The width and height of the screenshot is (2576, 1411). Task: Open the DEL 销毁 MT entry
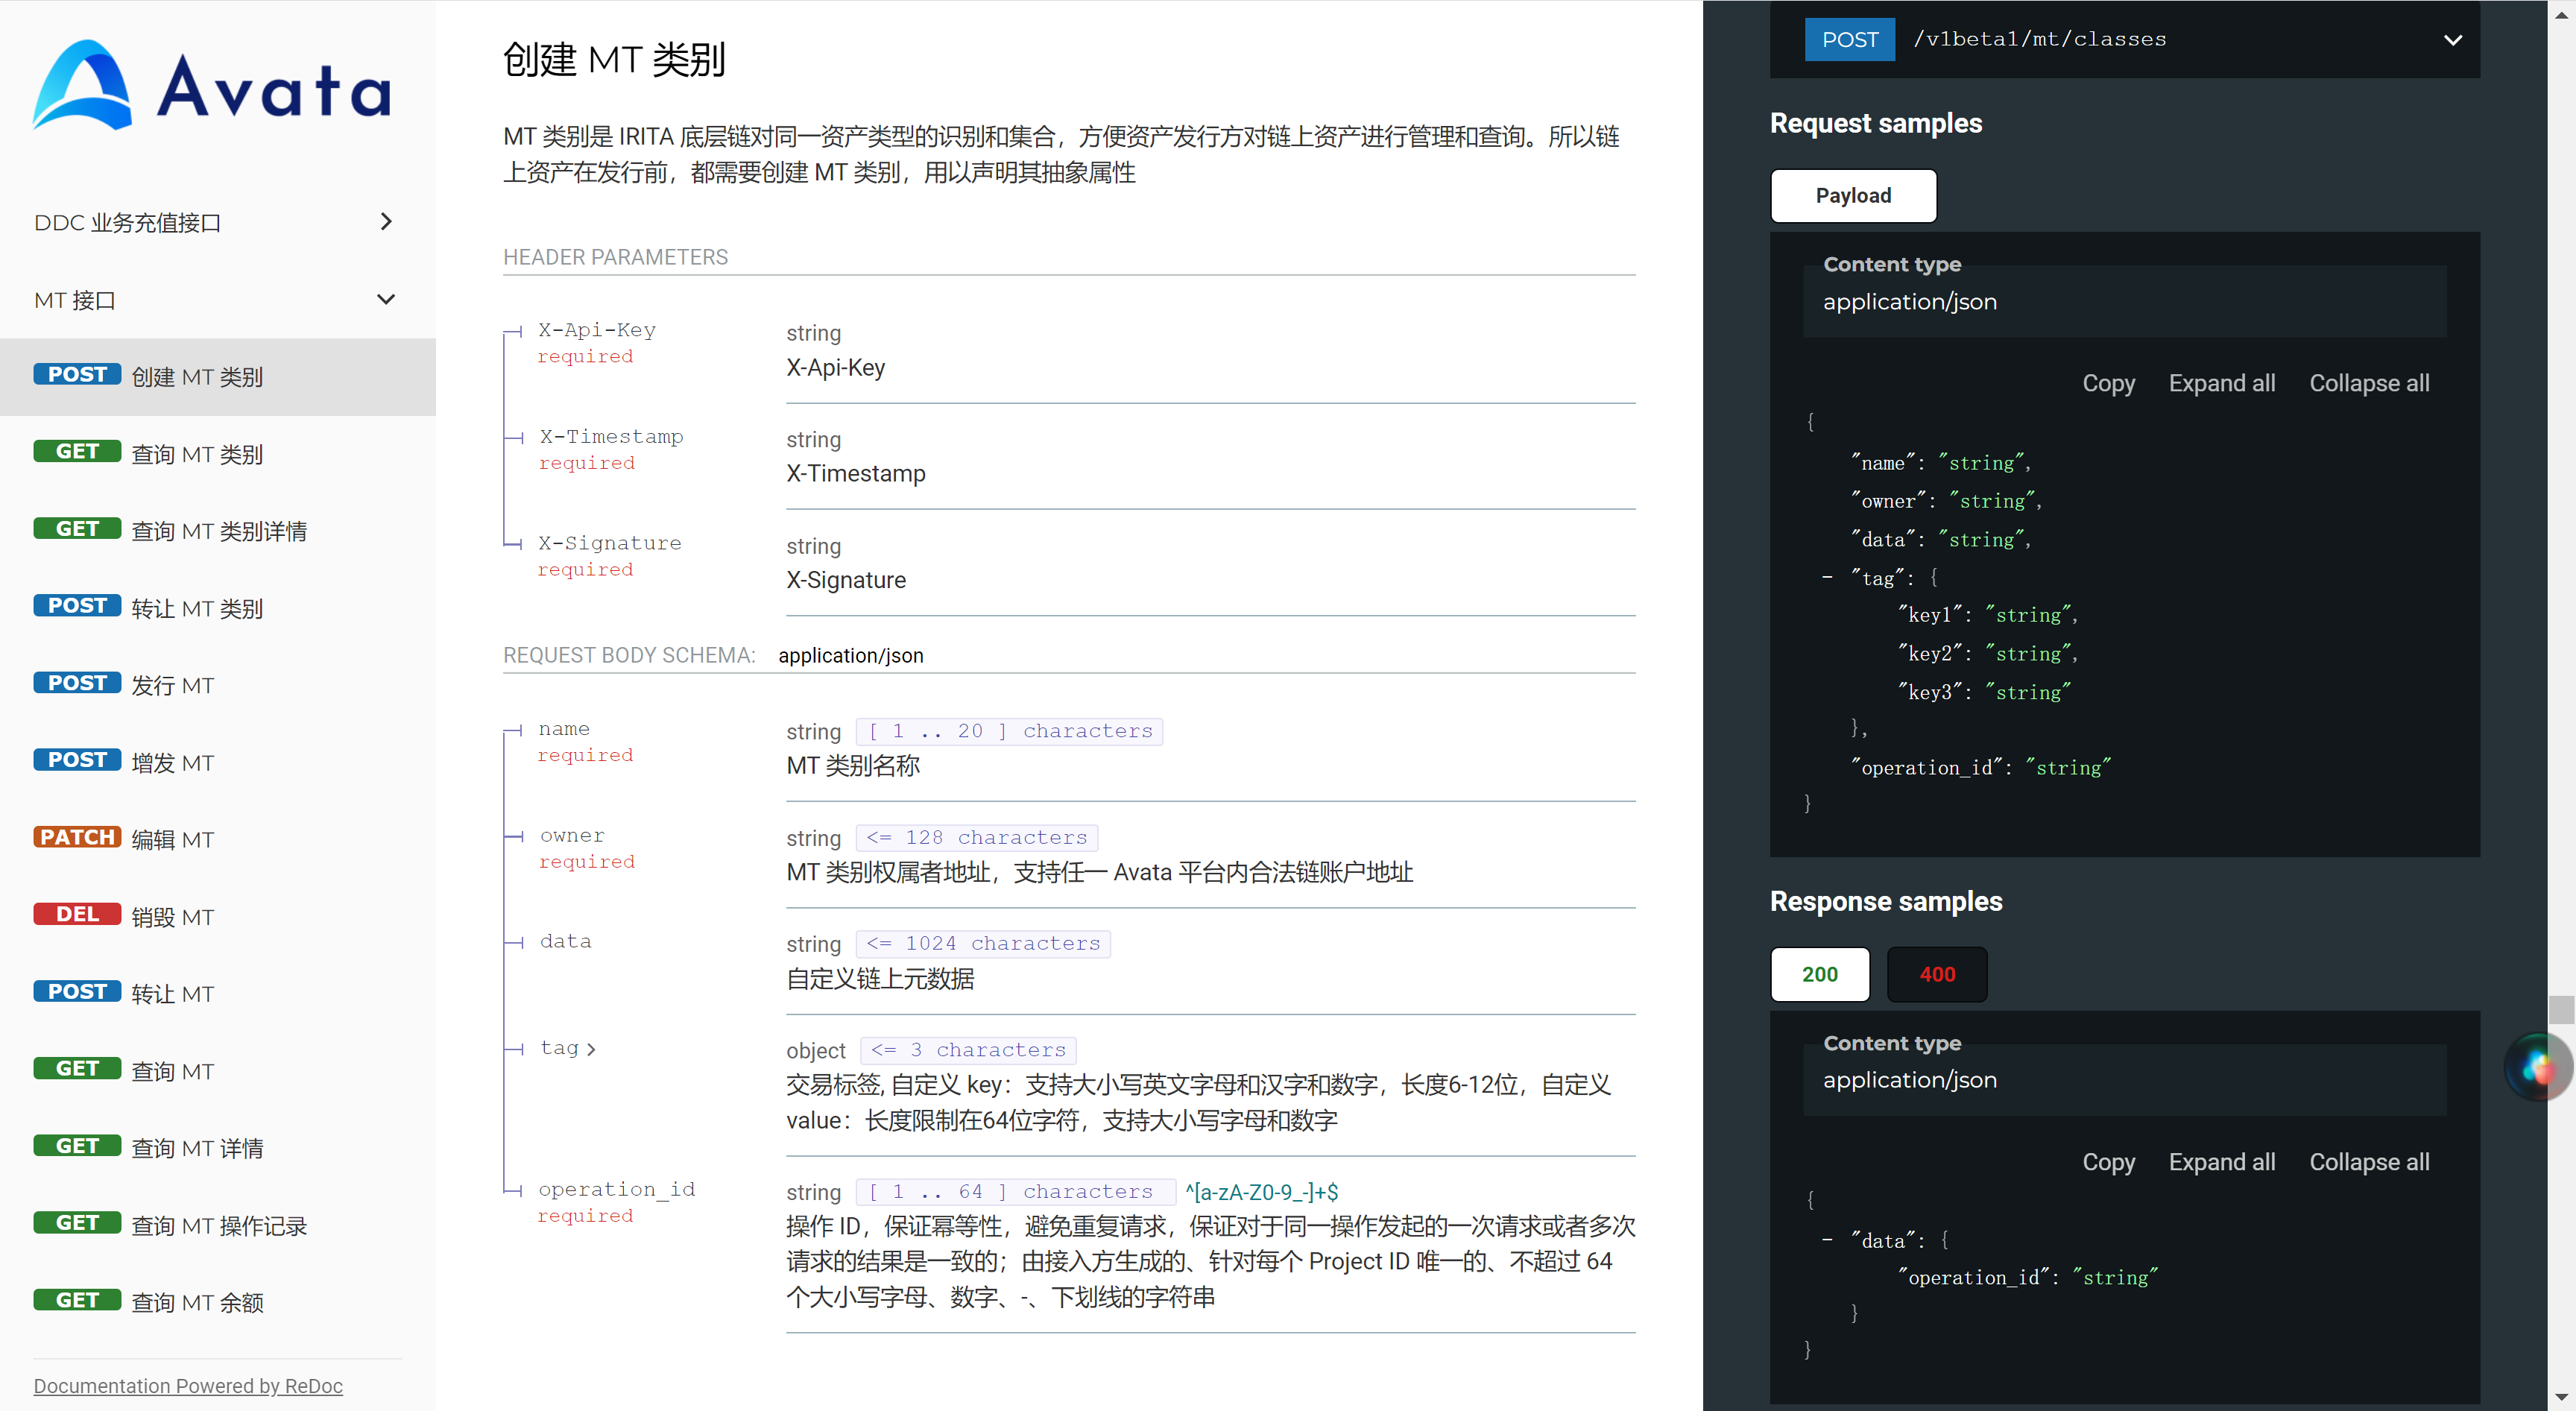(x=217, y=916)
